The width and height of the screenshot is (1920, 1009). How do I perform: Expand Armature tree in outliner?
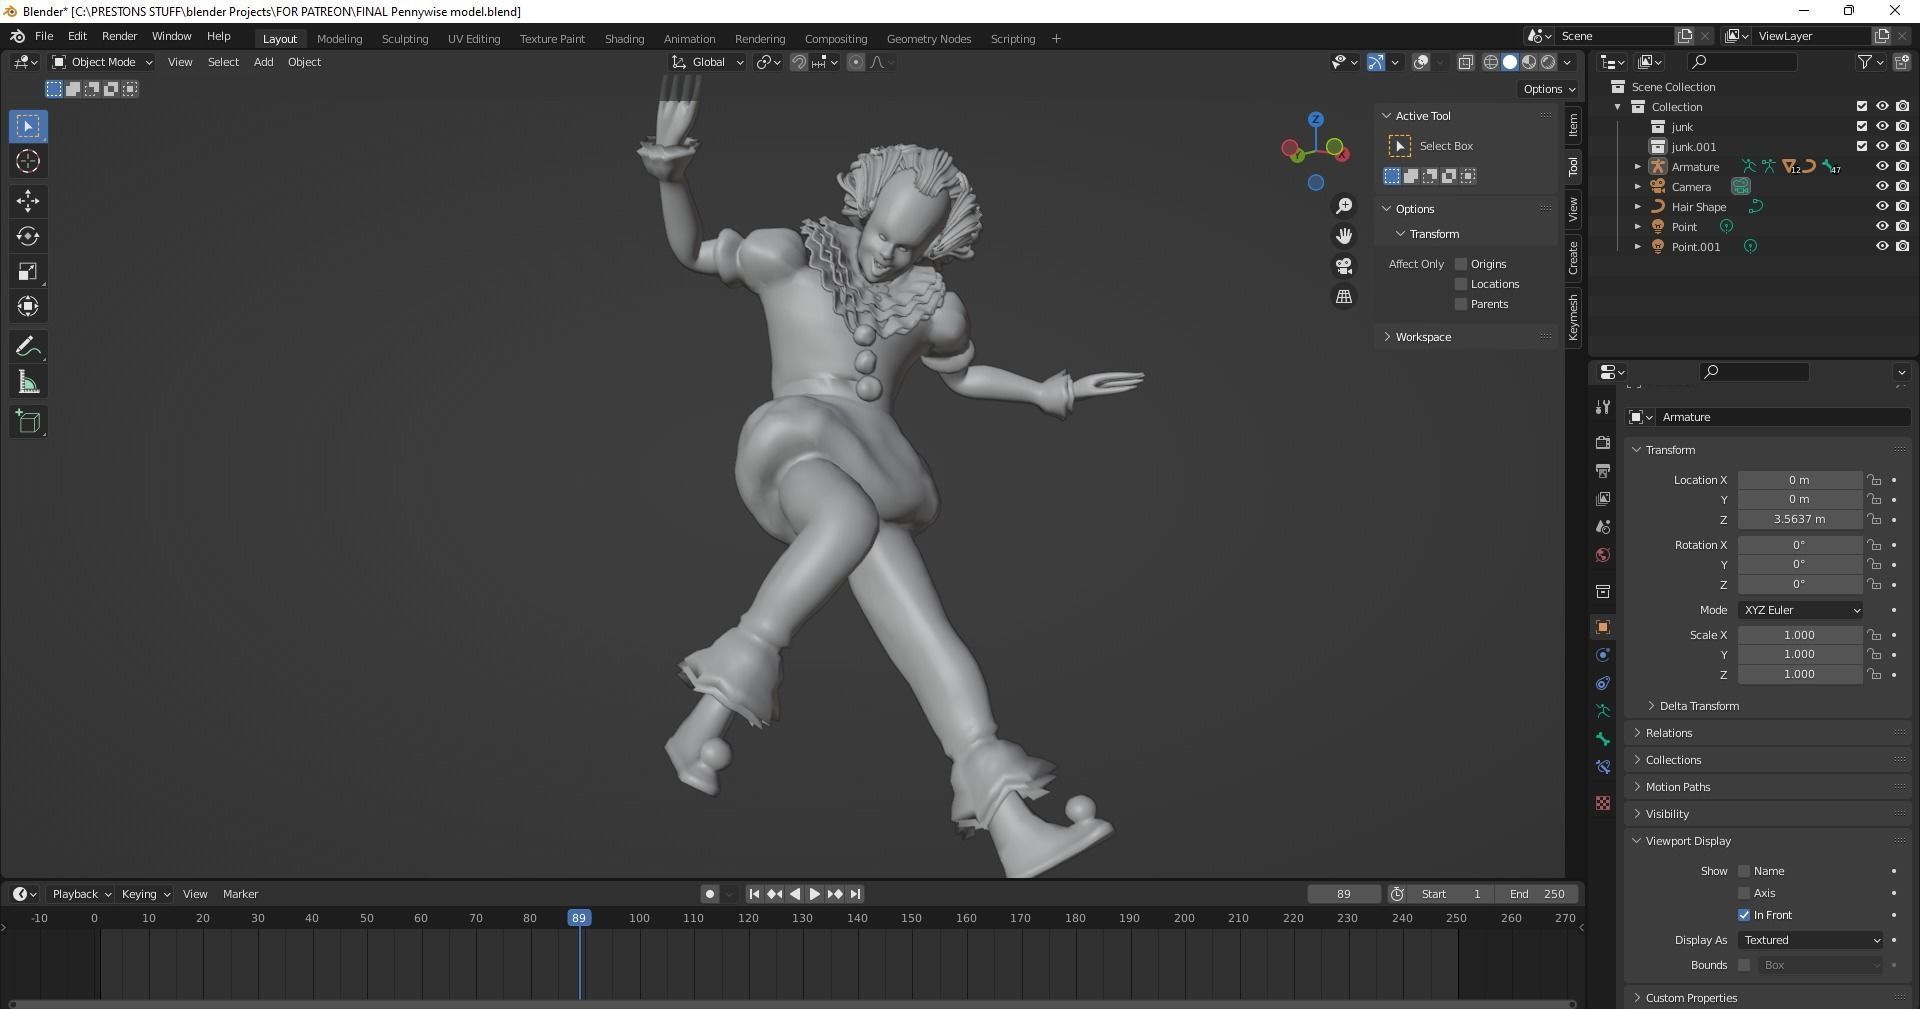click(x=1638, y=167)
